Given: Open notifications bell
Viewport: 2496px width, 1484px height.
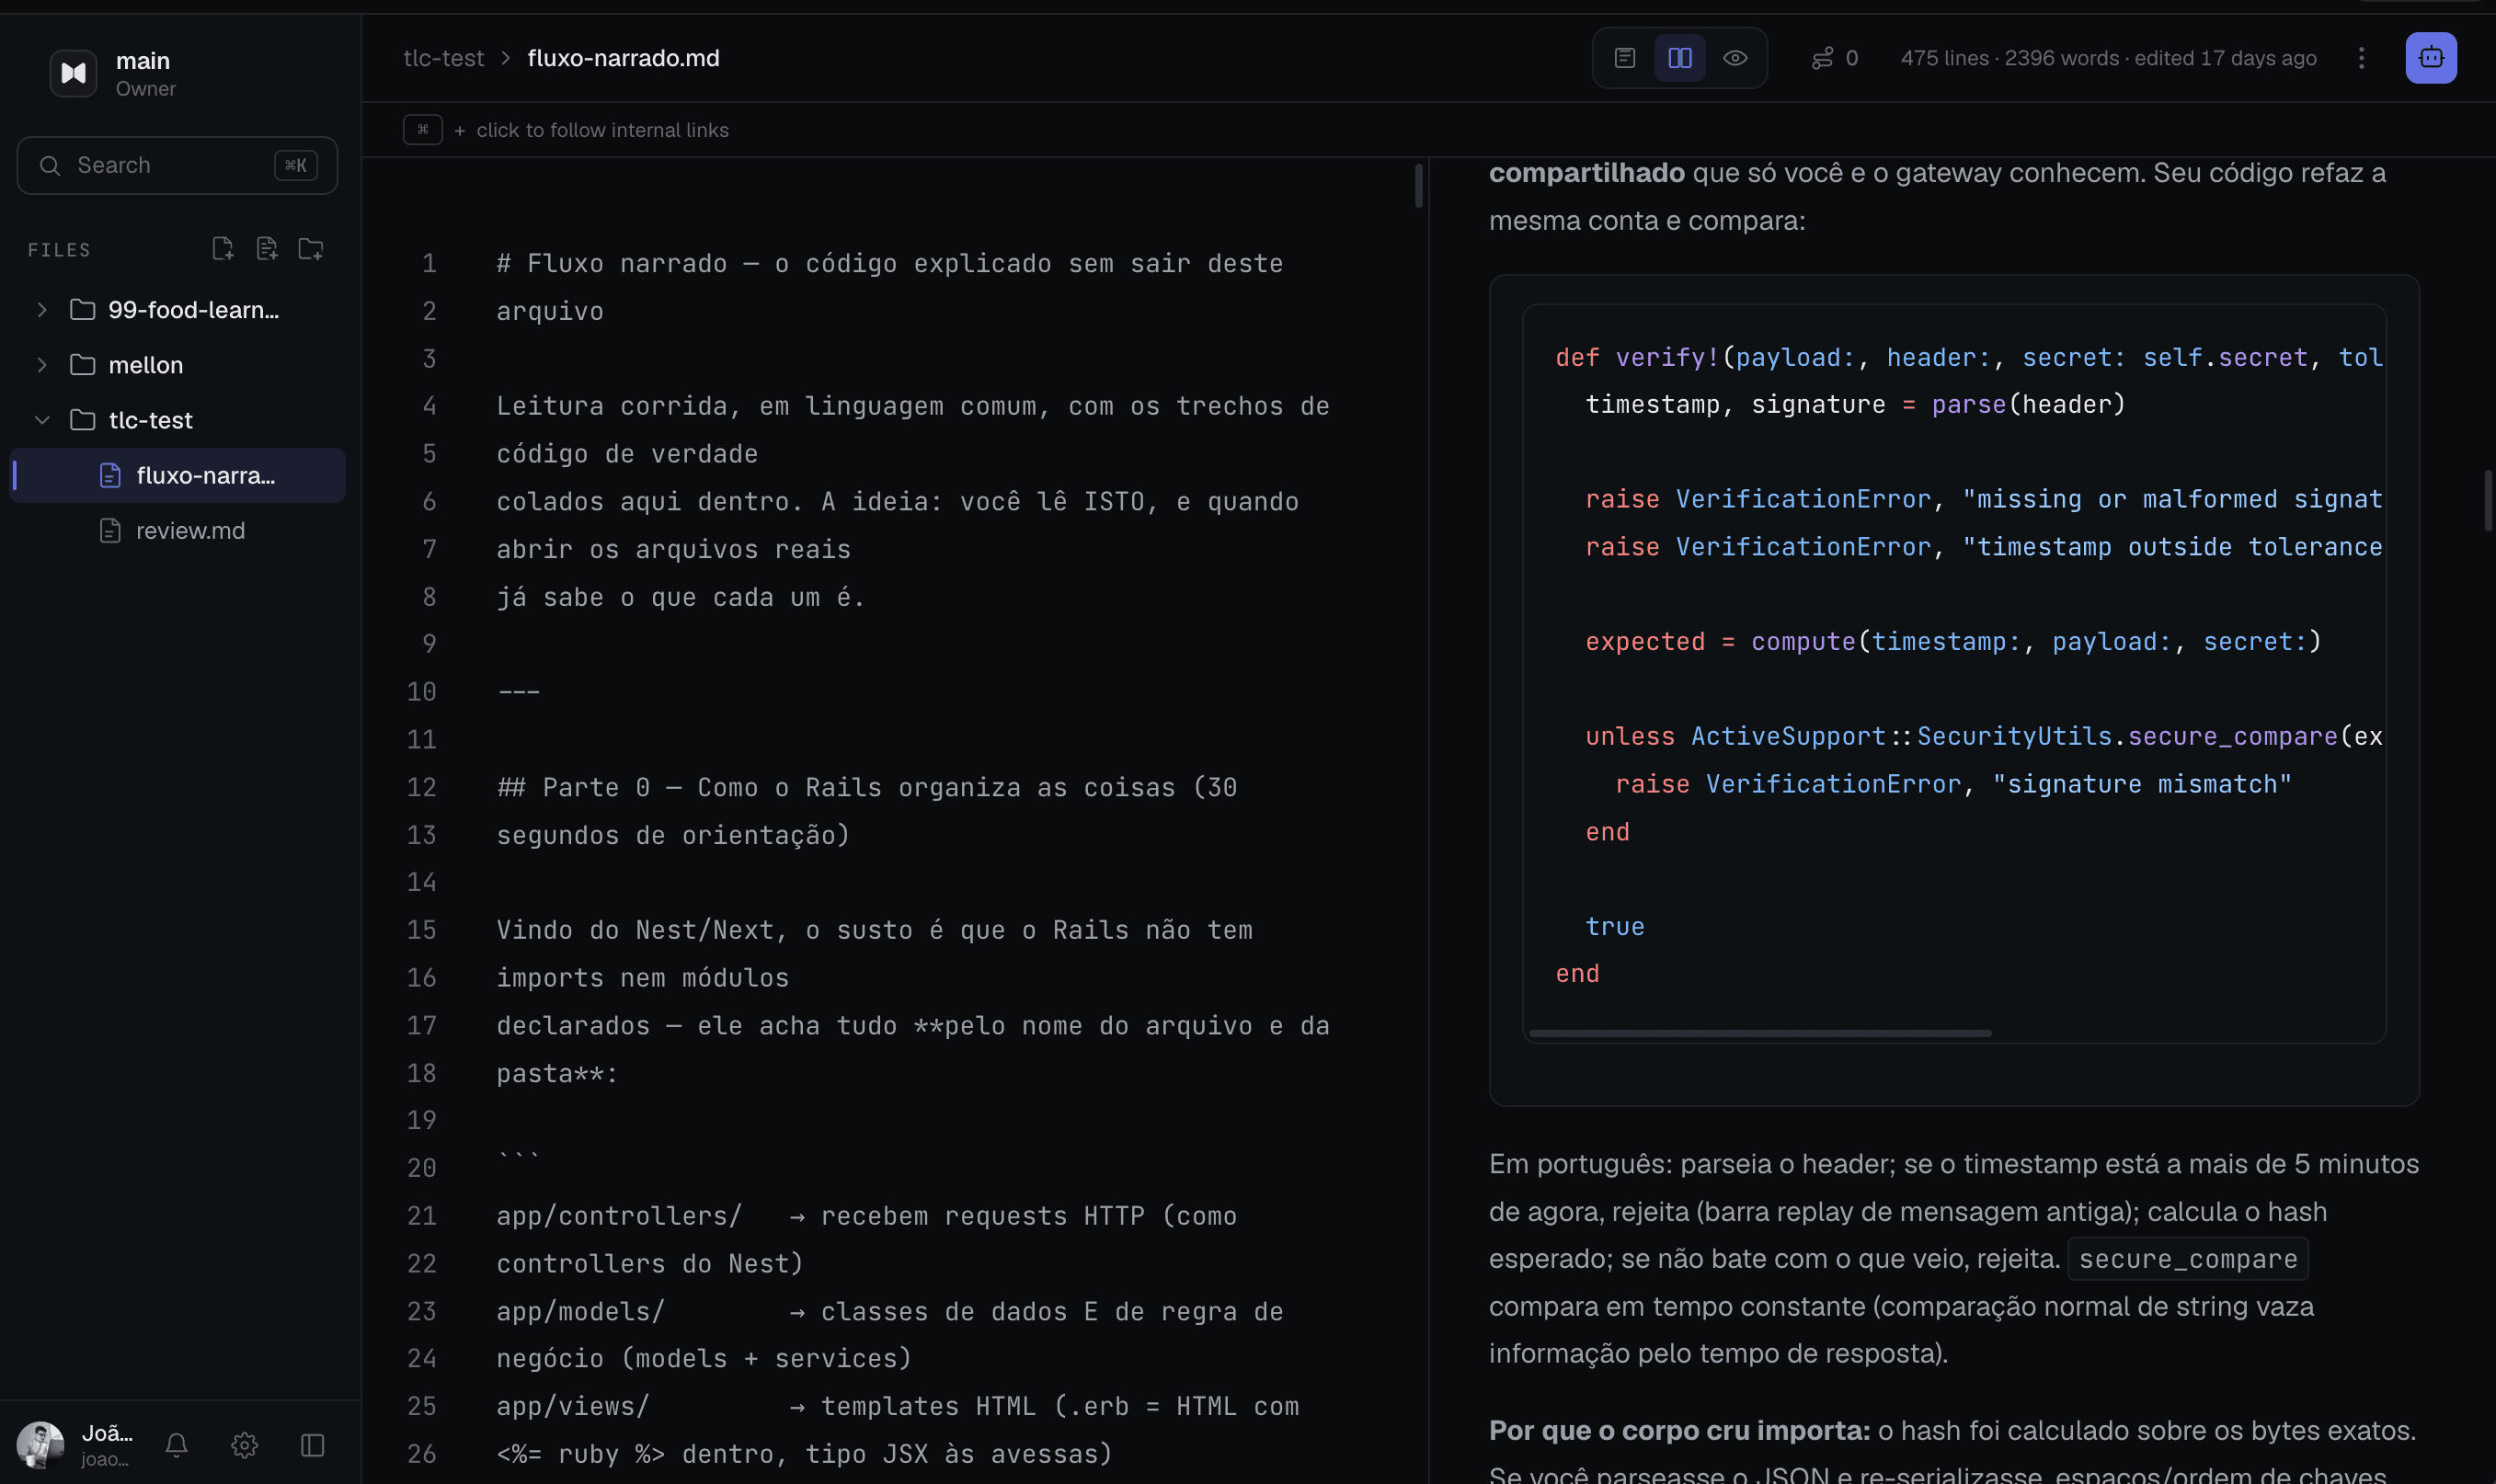Looking at the screenshot, I should tap(177, 1445).
